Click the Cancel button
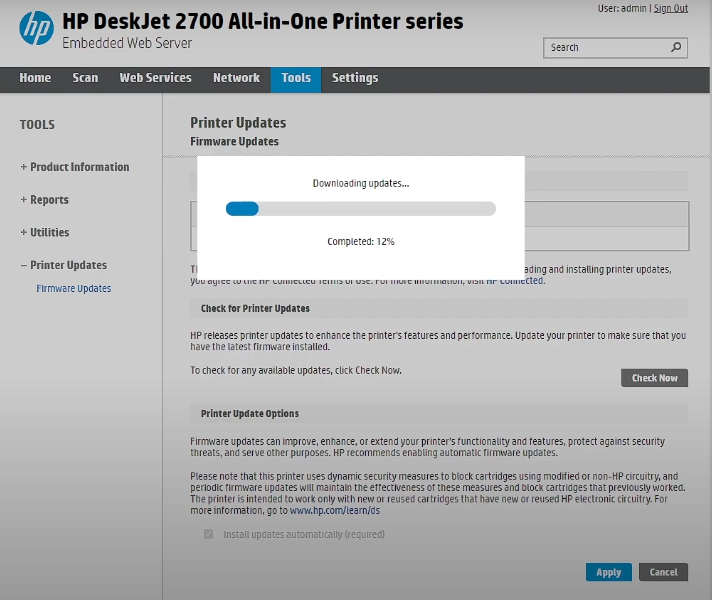 point(663,572)
